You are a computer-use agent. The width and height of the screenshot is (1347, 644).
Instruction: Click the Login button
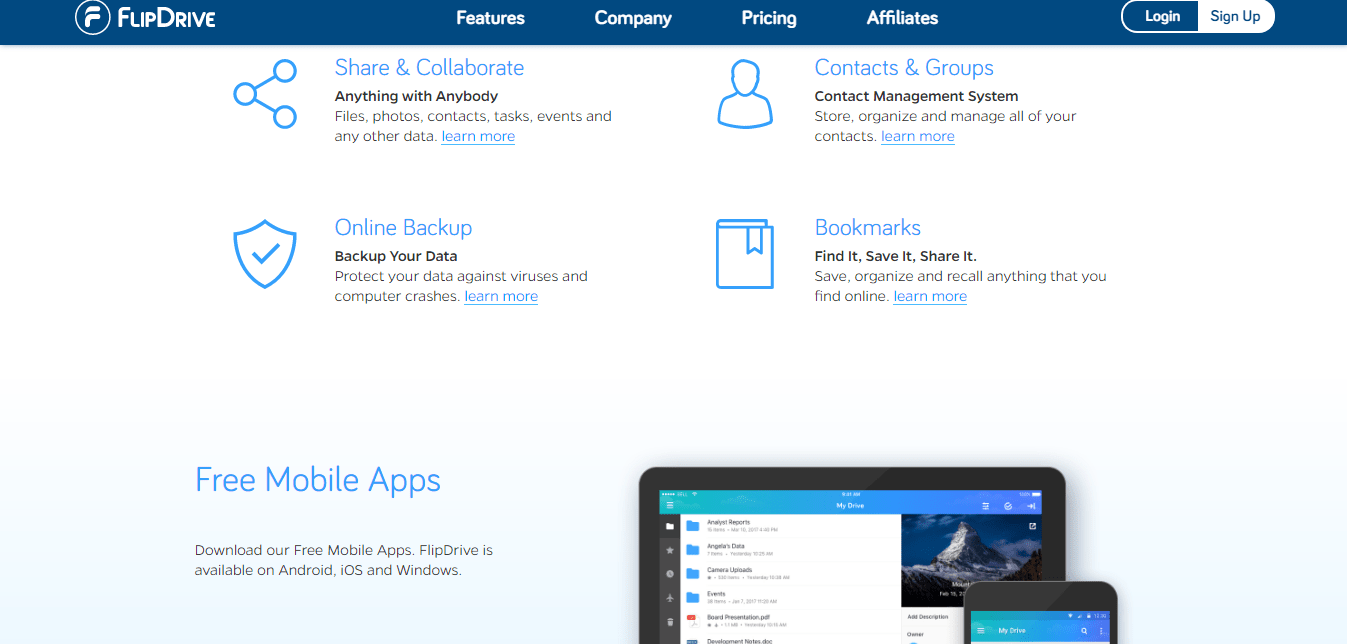coord(1162,16)
